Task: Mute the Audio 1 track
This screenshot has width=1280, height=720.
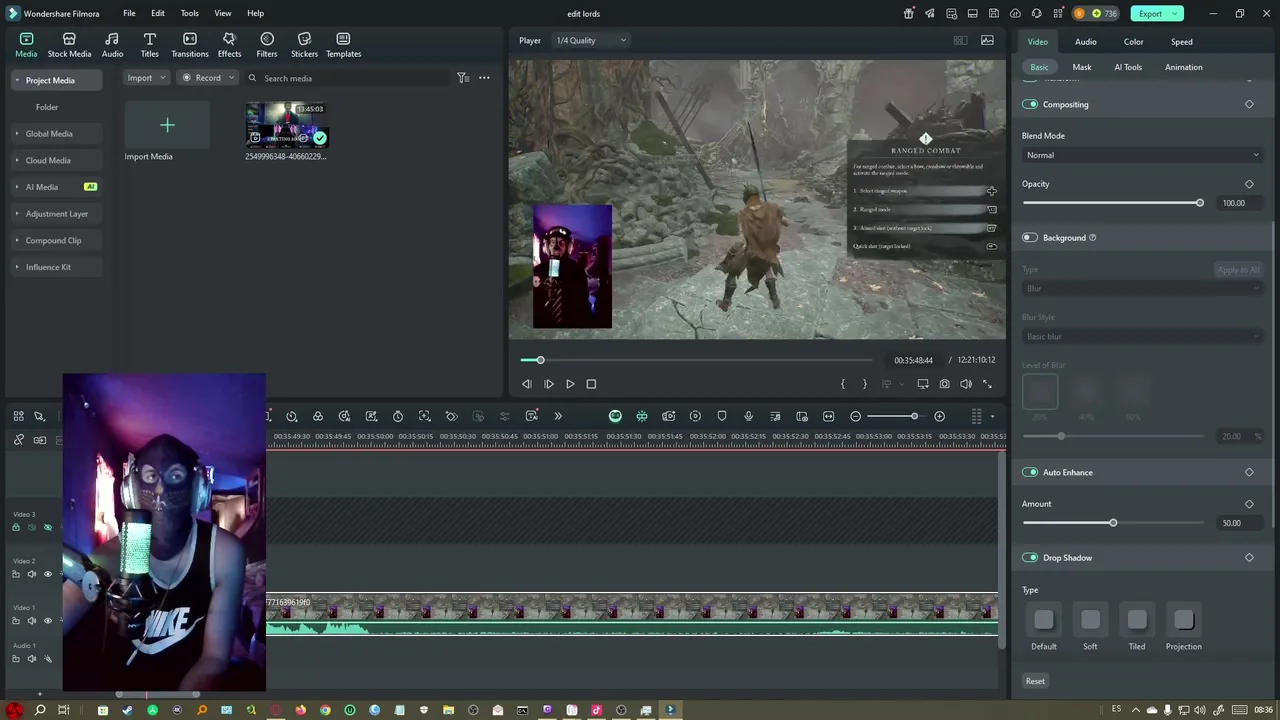Action: [x=31, y=659]
